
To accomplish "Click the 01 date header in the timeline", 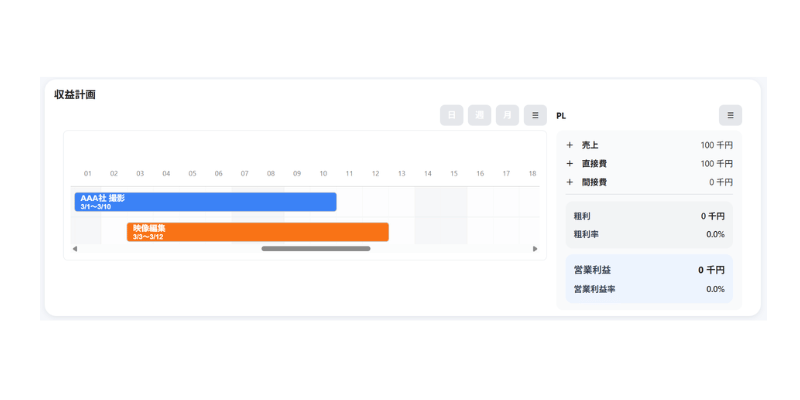I will click(88, 173).
